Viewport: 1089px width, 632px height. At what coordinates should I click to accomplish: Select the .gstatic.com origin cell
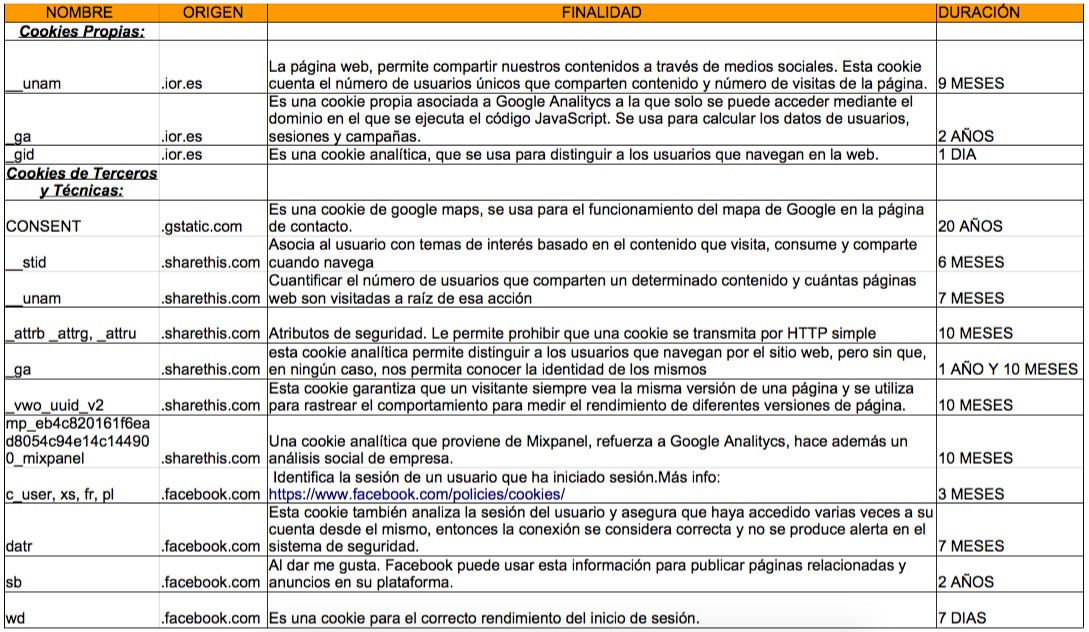203,226
